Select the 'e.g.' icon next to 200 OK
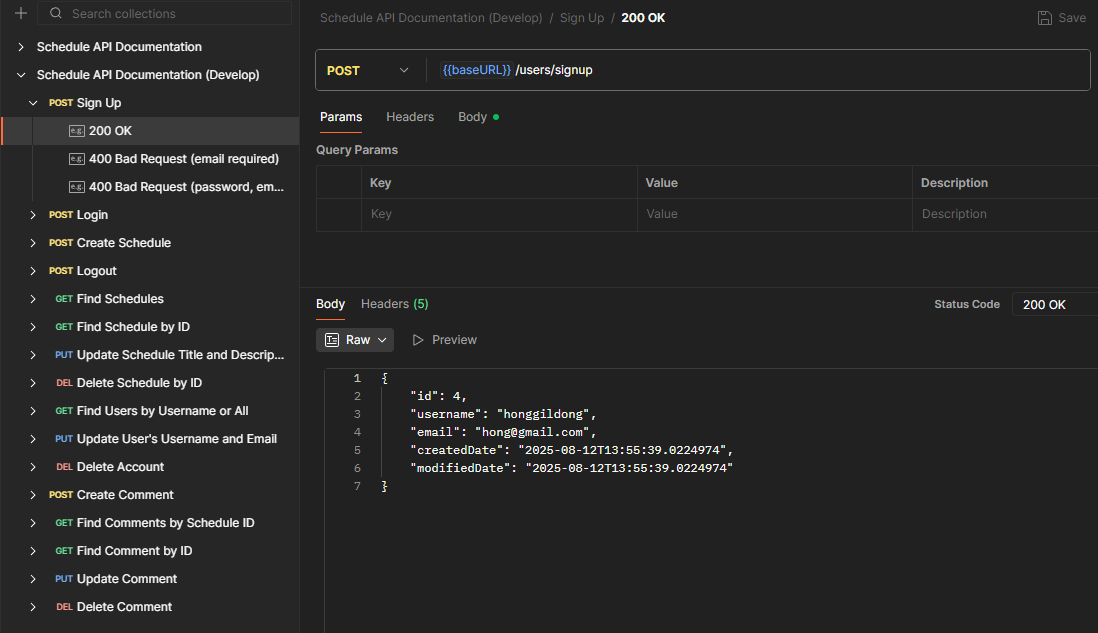 point(77,130)
